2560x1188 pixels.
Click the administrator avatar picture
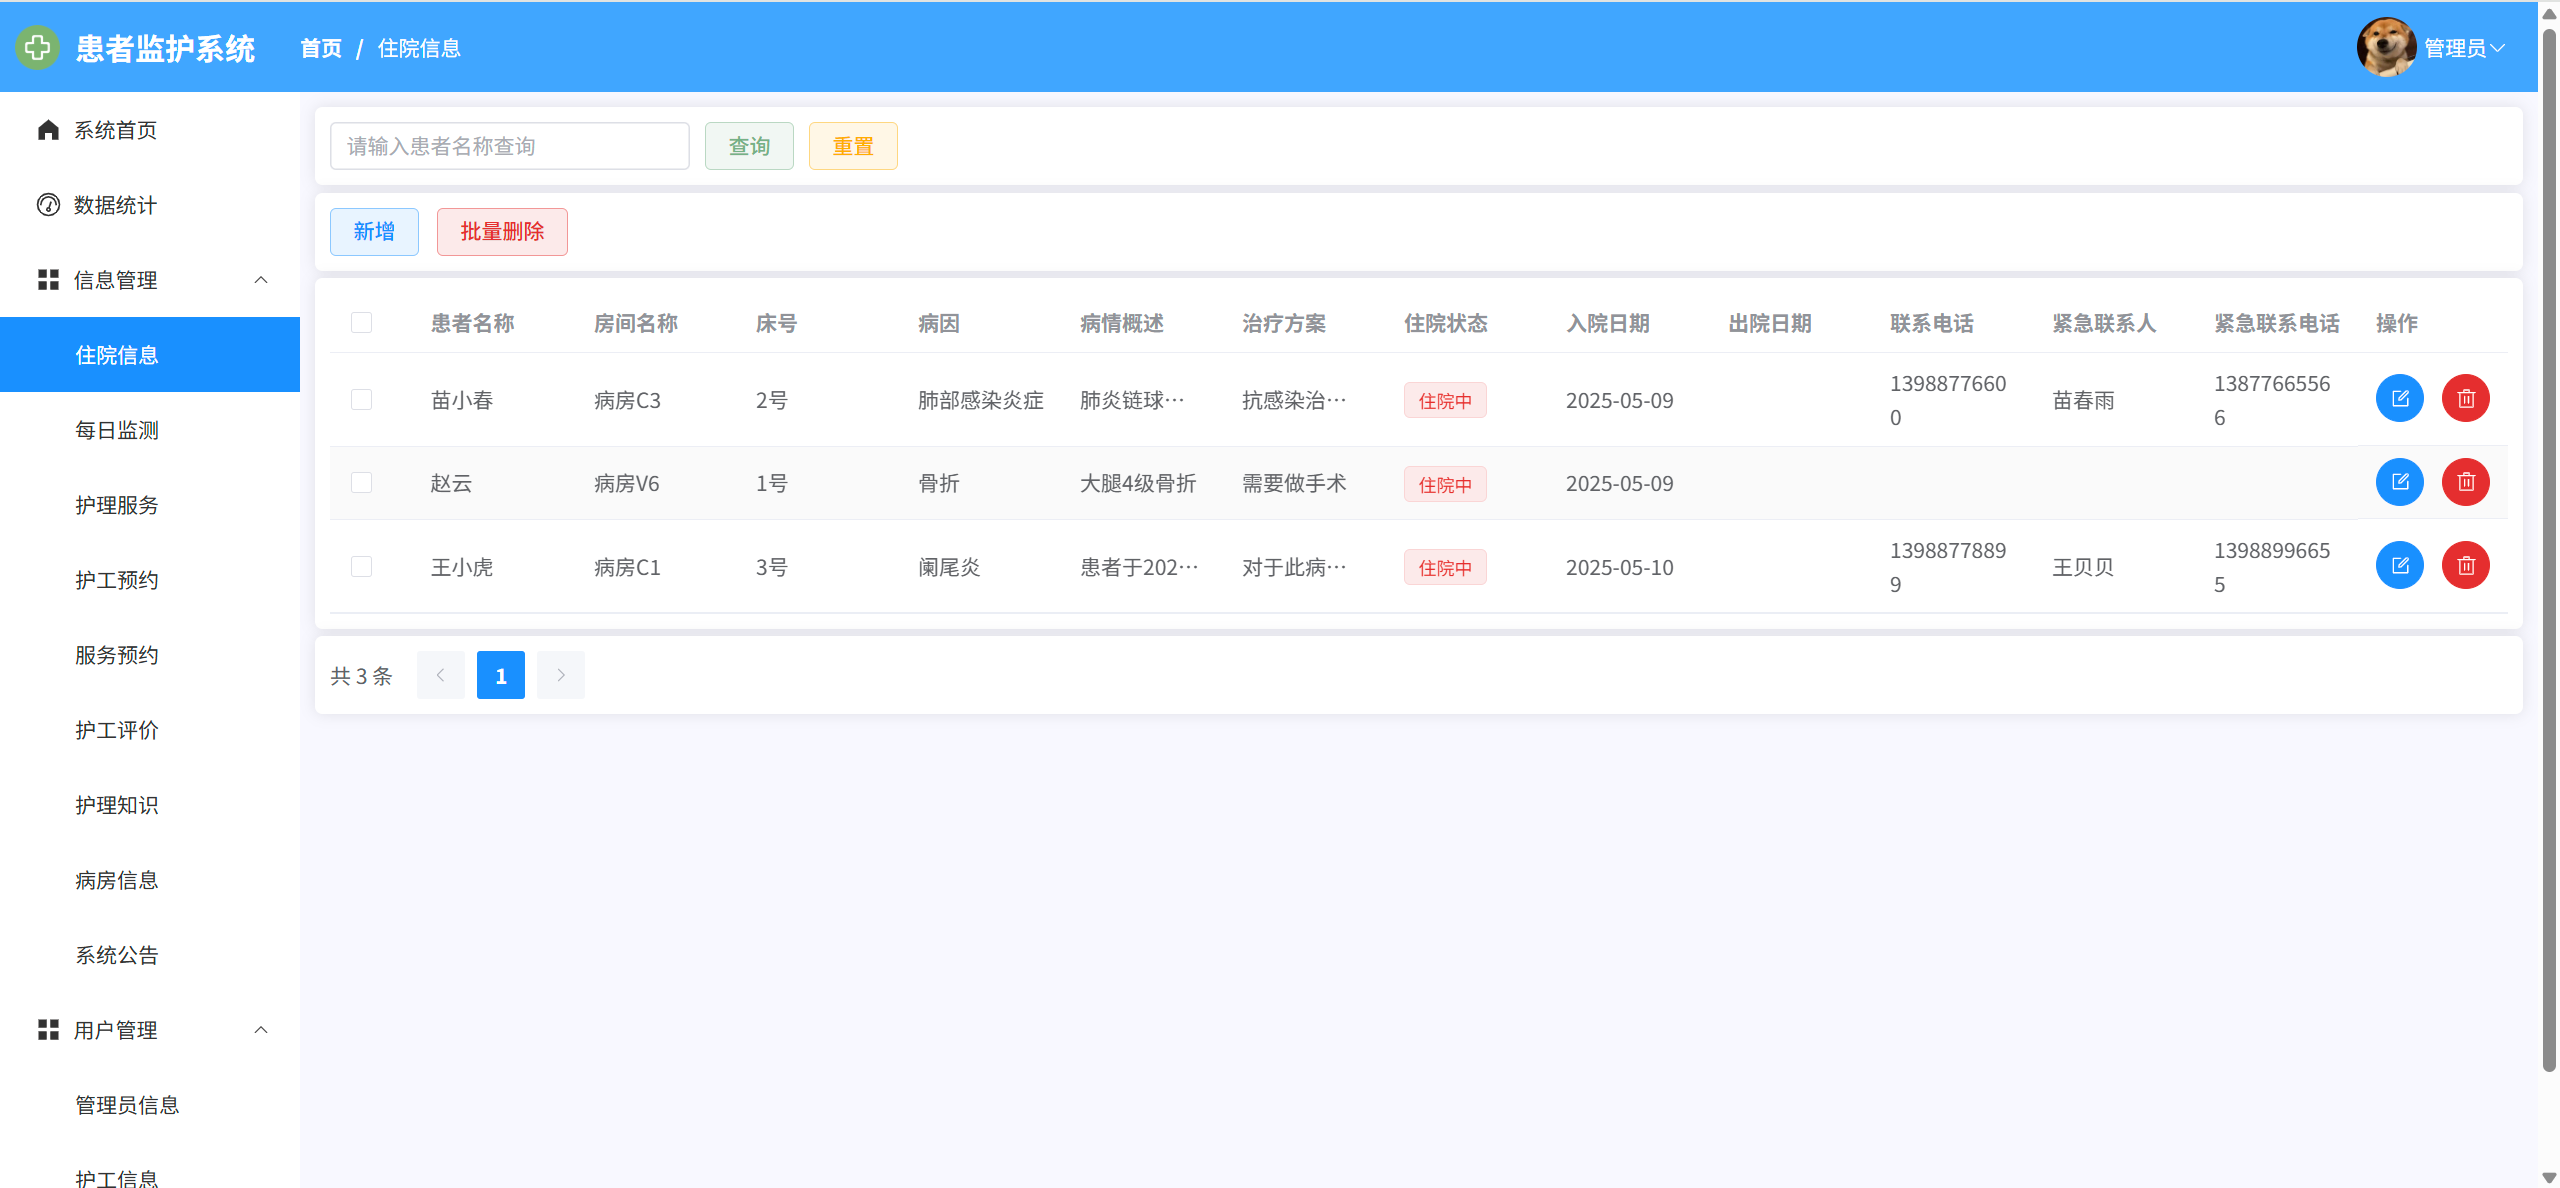pos(2385,47)
